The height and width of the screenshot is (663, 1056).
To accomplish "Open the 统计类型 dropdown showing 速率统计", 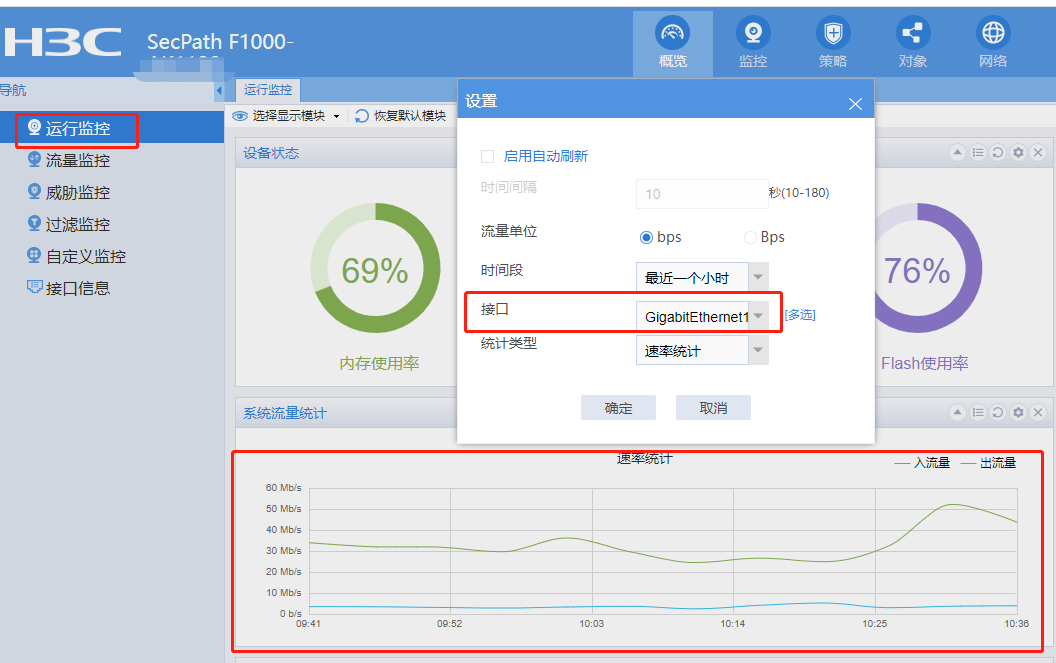I will 702,350.
